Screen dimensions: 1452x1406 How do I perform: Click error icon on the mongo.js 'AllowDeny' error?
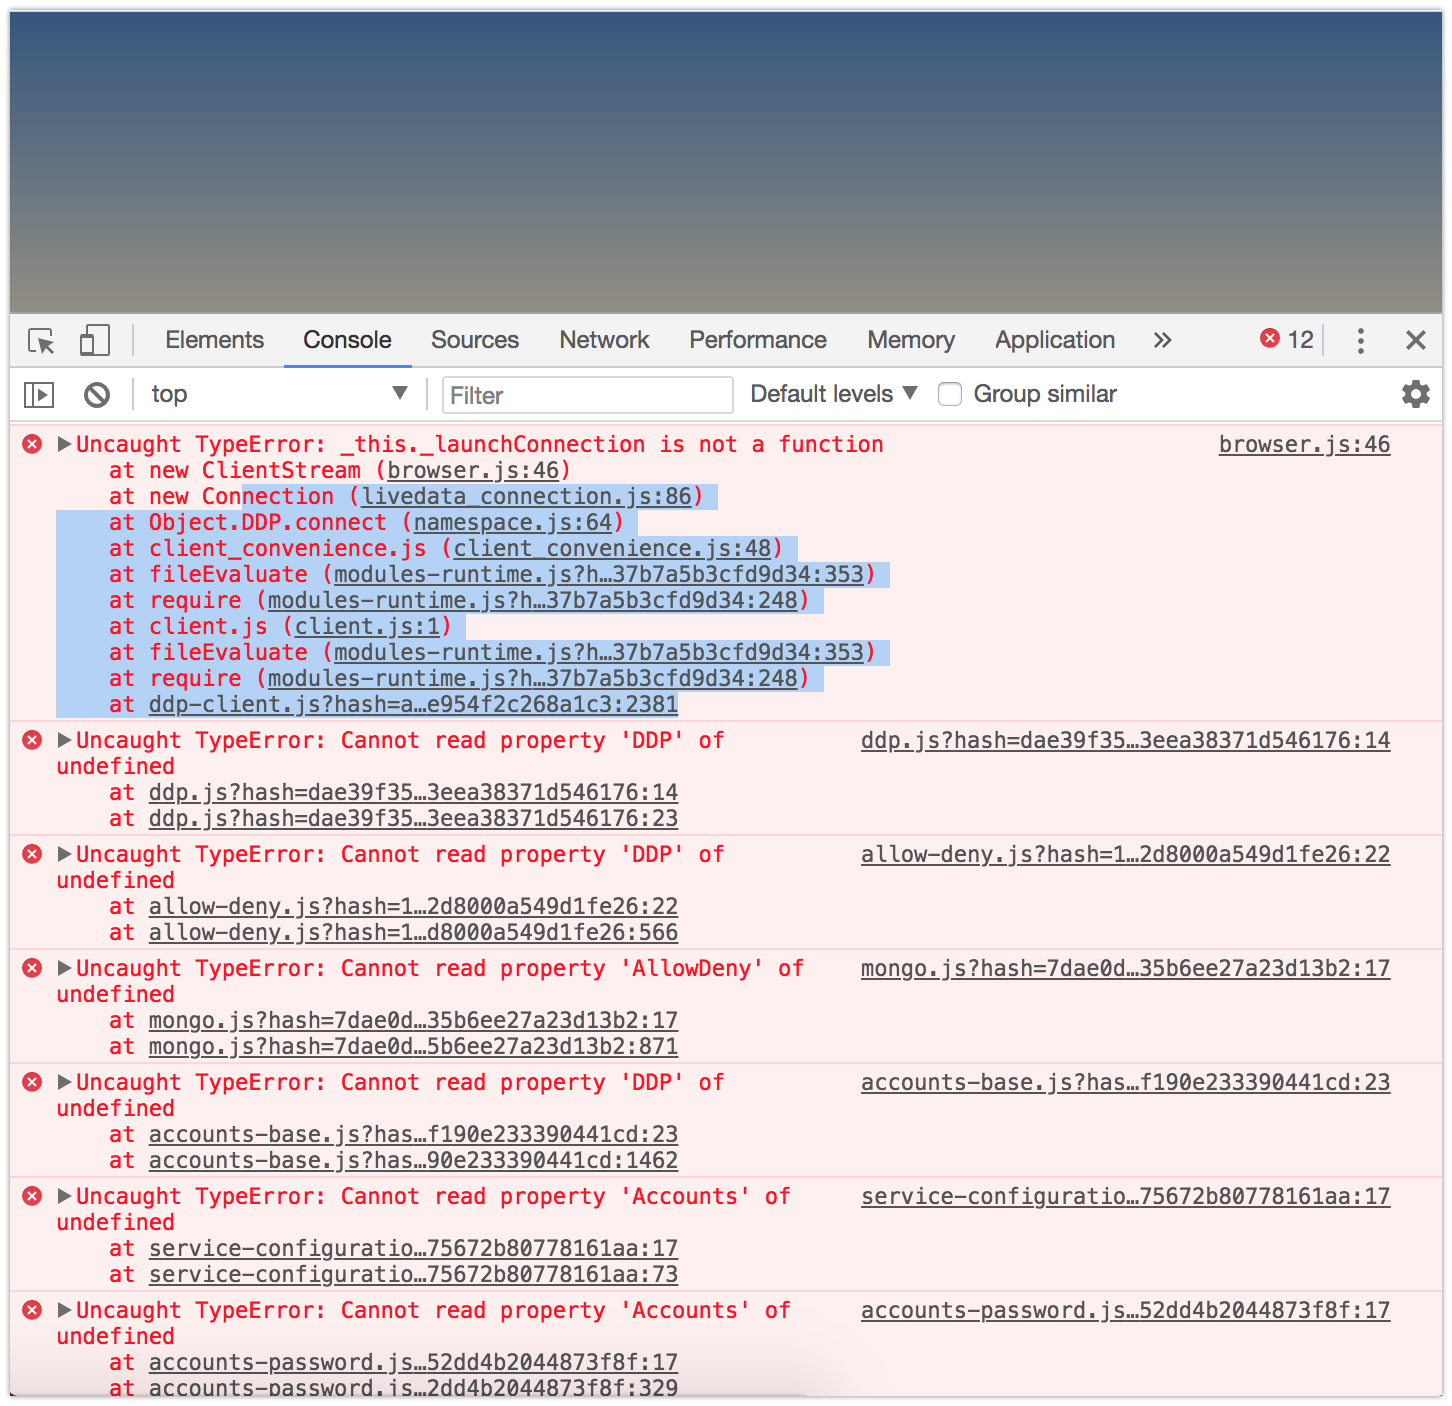32,968
